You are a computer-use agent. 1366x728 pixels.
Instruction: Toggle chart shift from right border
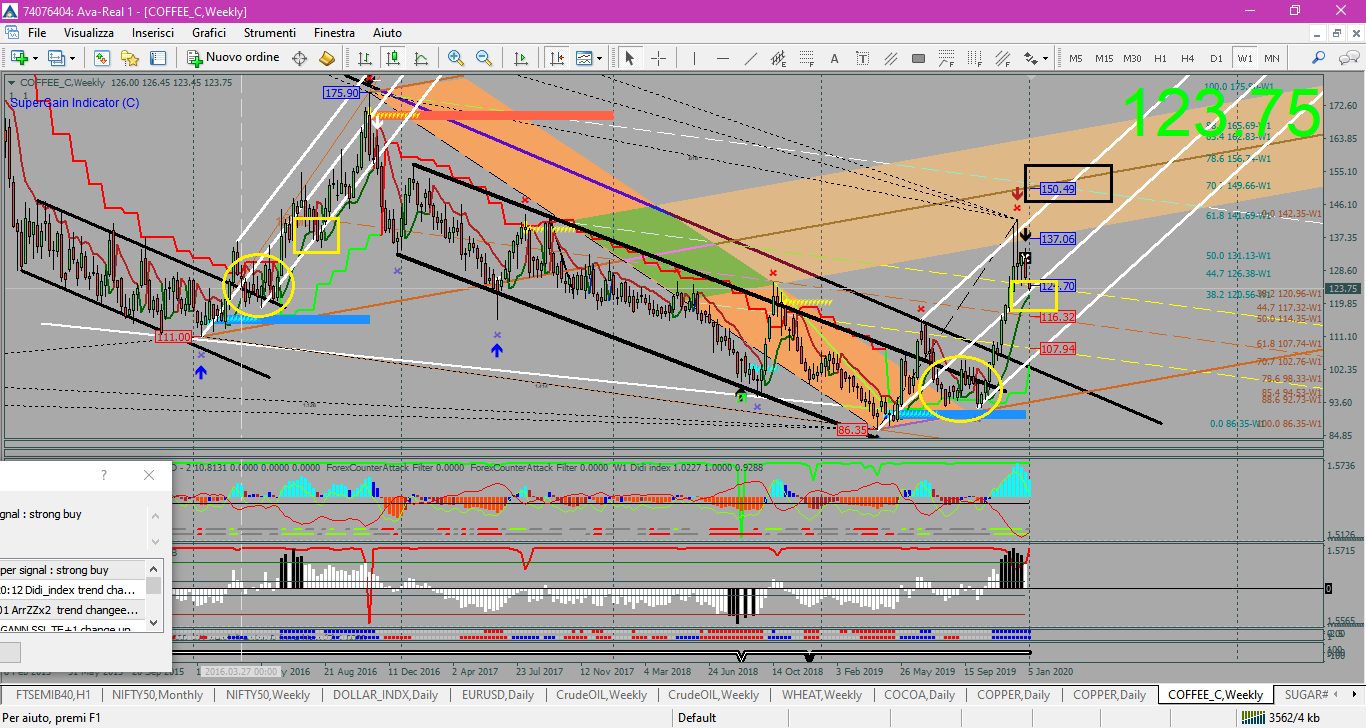tap(556, 57)
